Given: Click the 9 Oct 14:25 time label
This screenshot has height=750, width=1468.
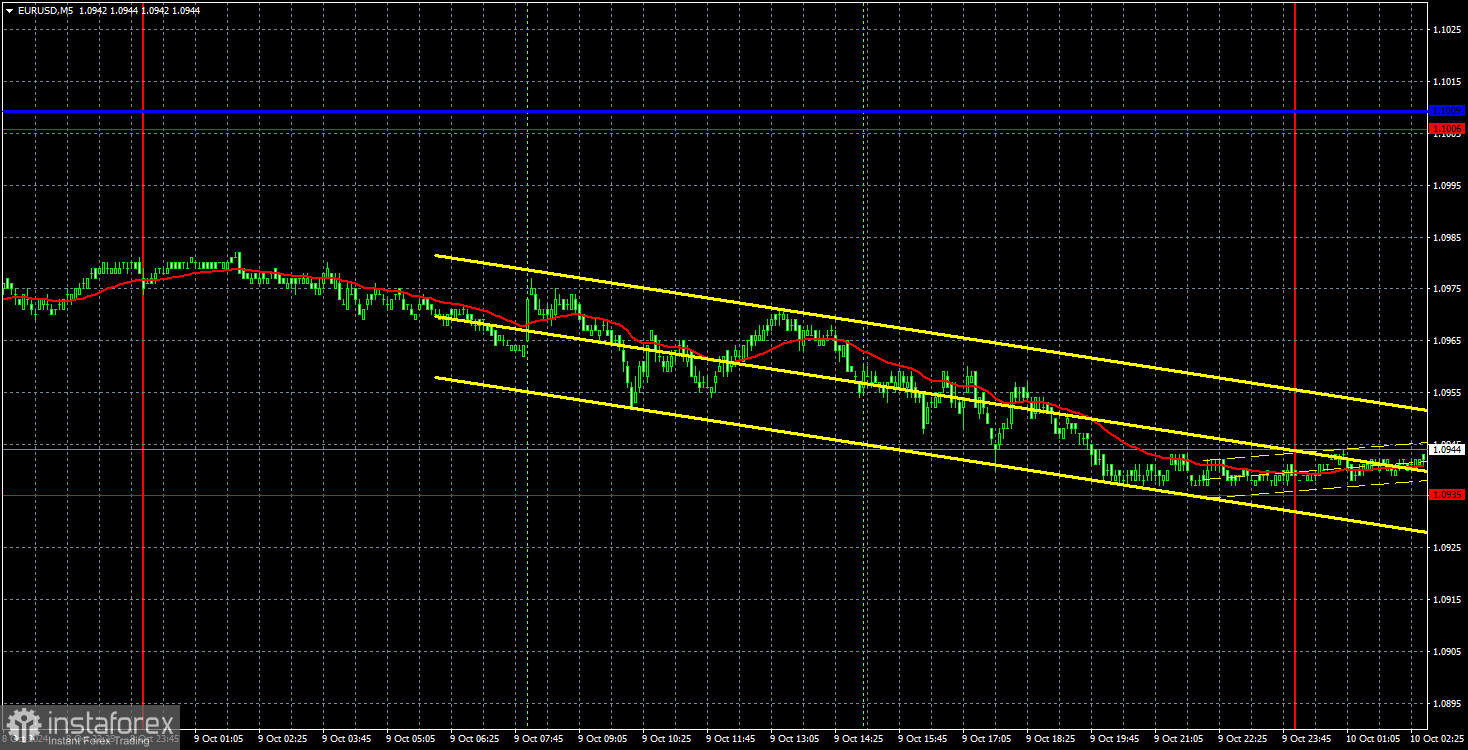Looking at the screenshot, I should (859, 740).
